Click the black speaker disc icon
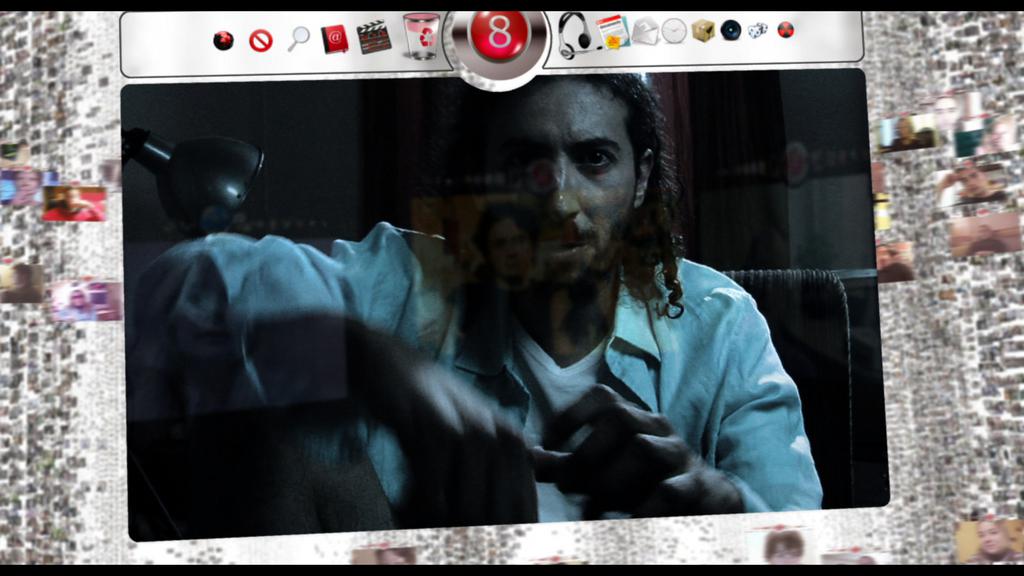Screen dimensions: 1024x576 pyautogui.click(x=731, y=30)
